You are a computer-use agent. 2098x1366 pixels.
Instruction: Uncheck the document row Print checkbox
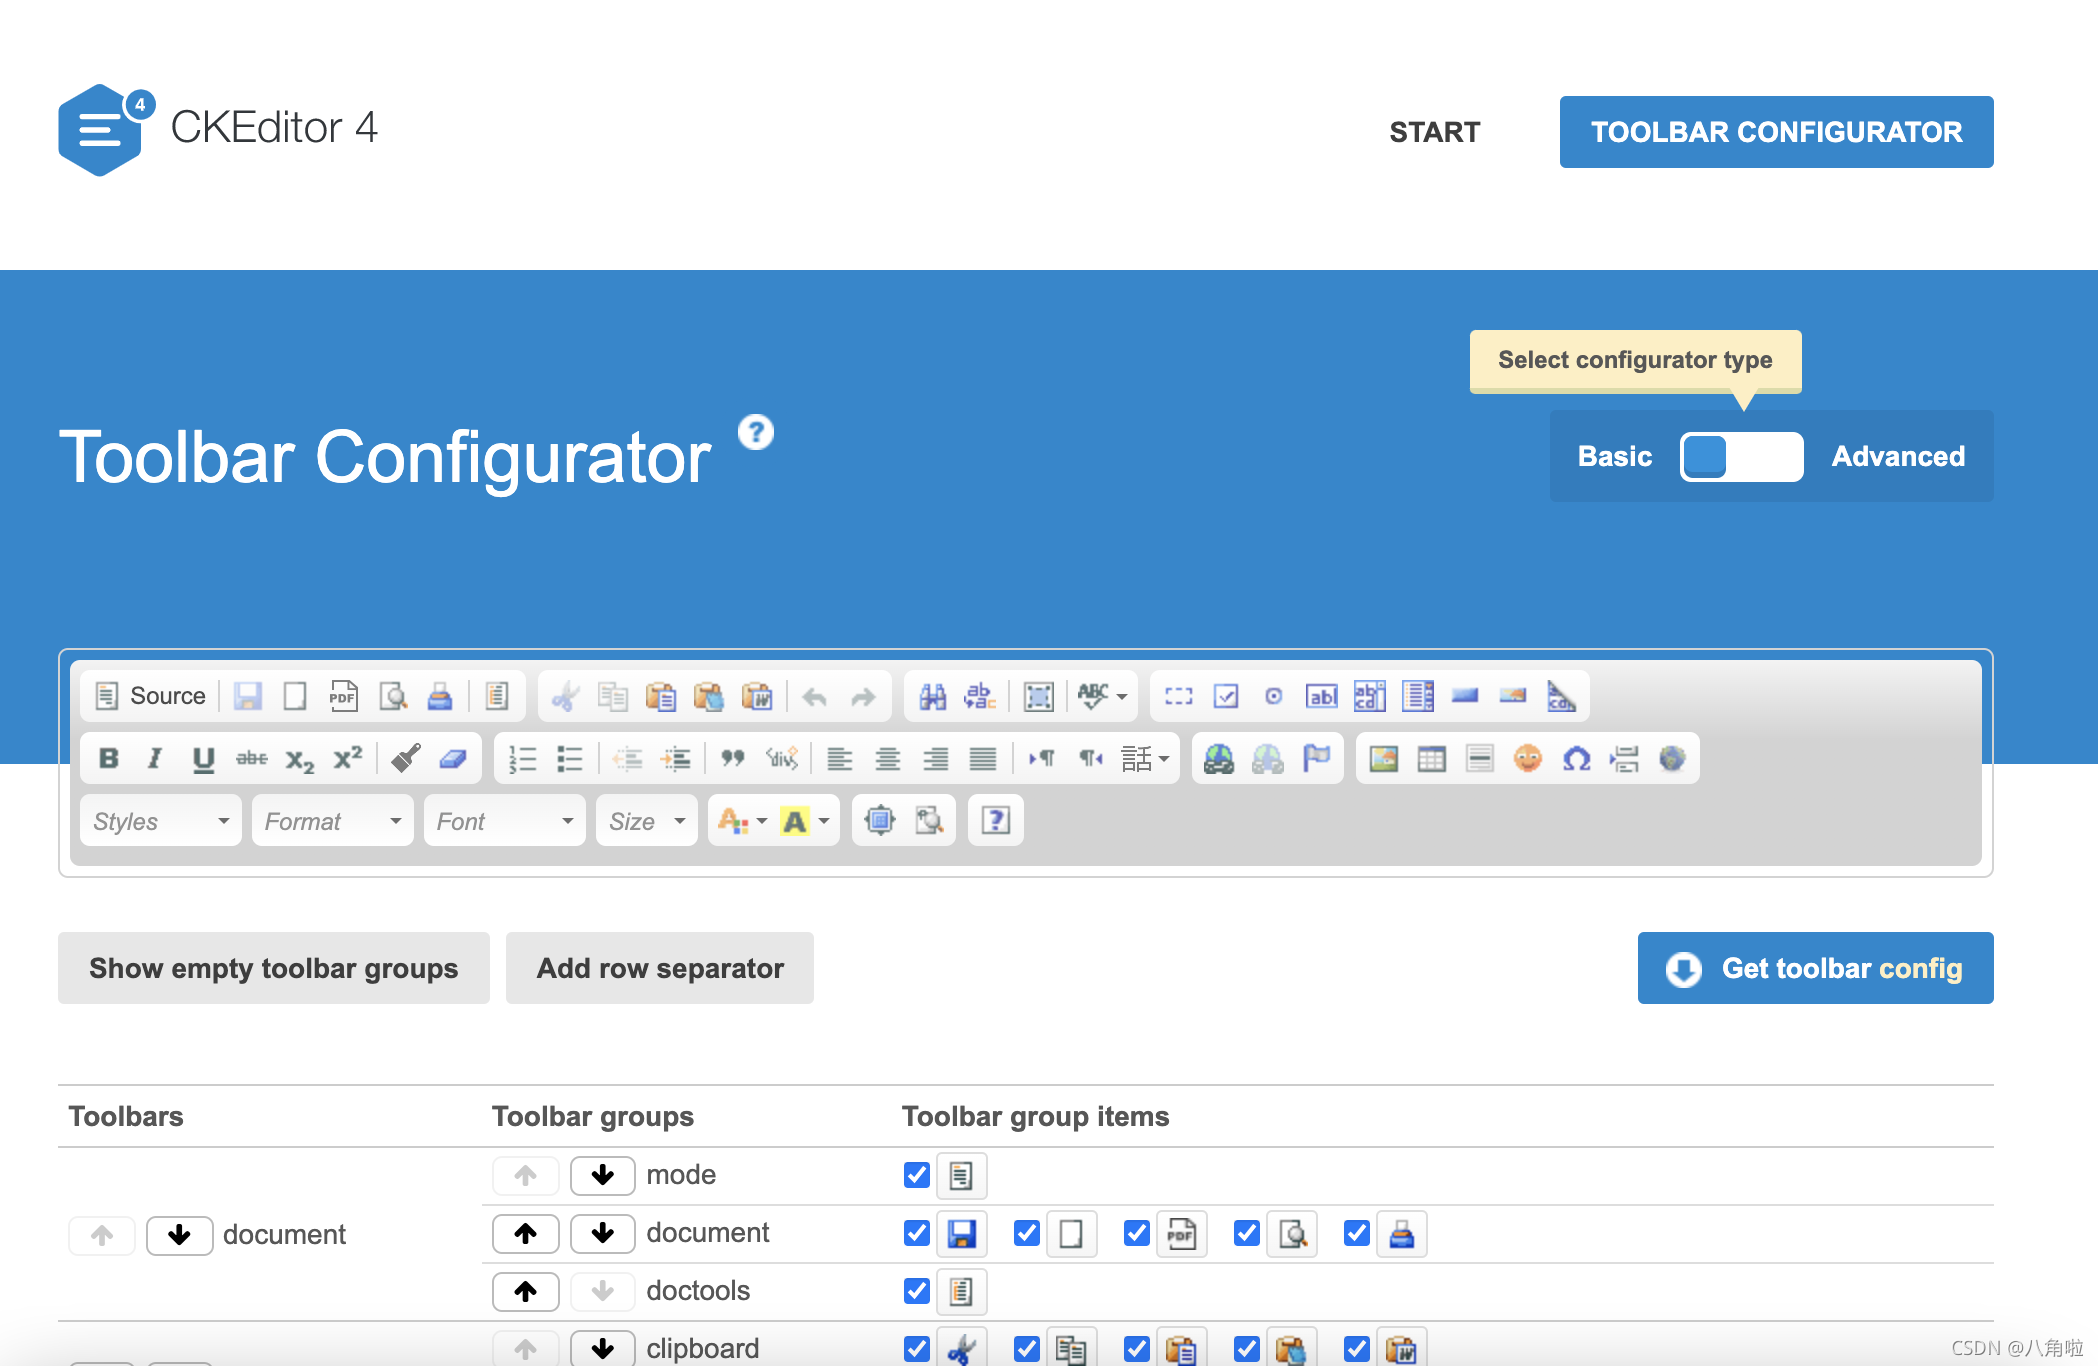(x=1356, y=1233)
